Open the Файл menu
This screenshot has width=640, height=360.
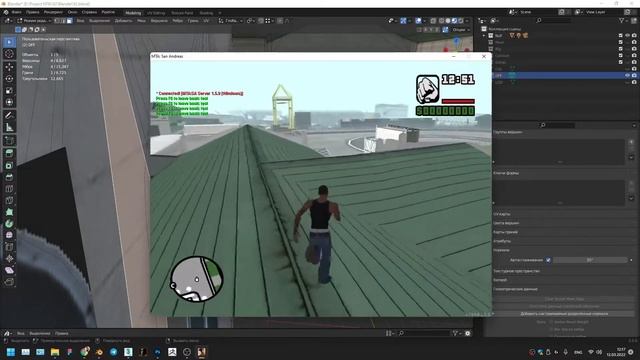tap(17, 12)
